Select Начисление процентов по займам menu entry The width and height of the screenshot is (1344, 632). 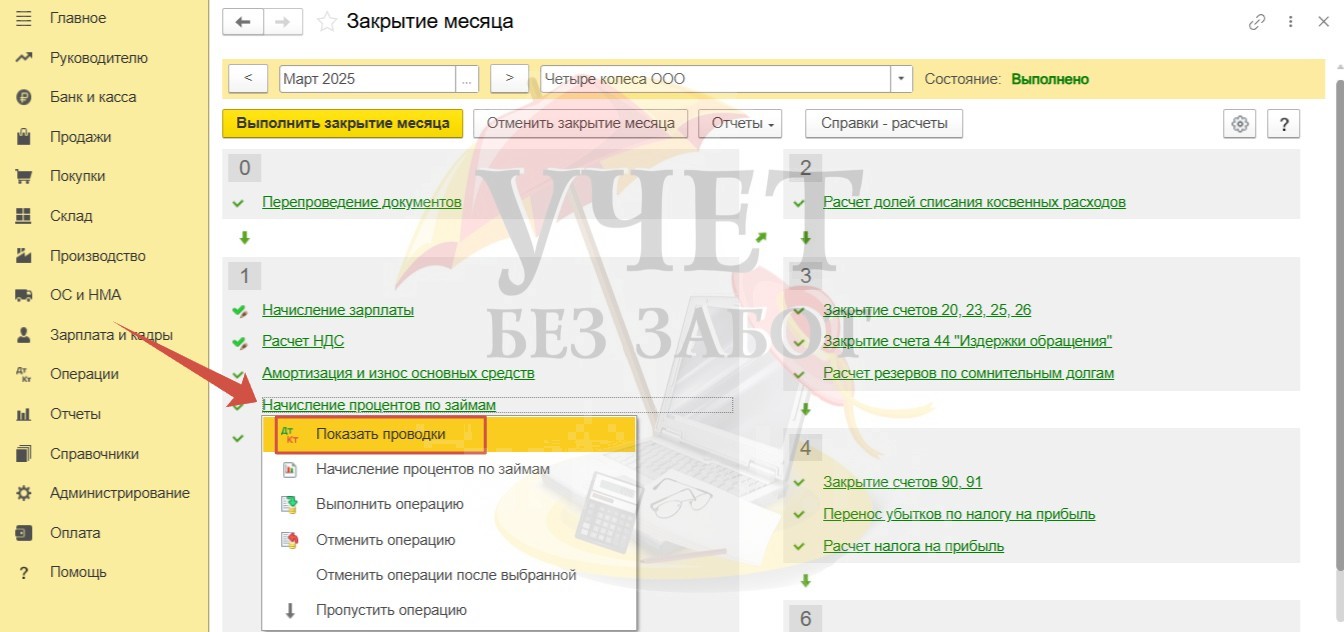coord(449,469)
